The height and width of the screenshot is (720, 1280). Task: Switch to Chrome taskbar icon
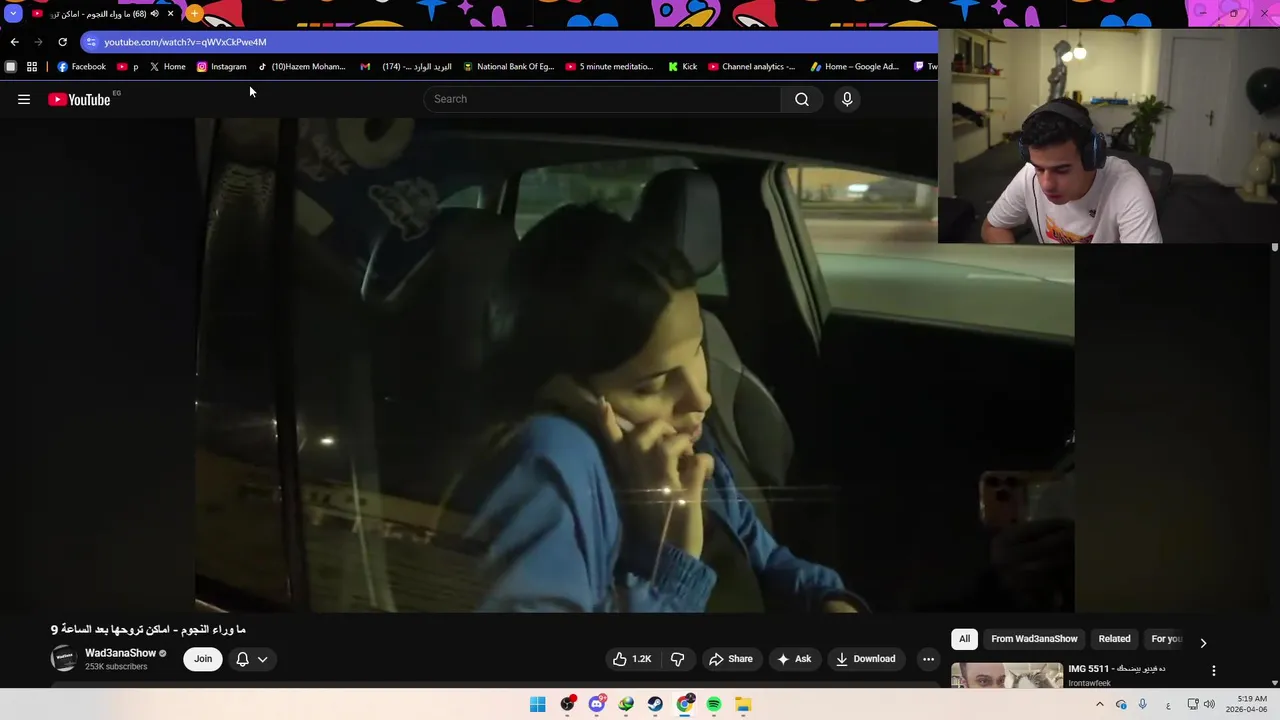(685, 704)
